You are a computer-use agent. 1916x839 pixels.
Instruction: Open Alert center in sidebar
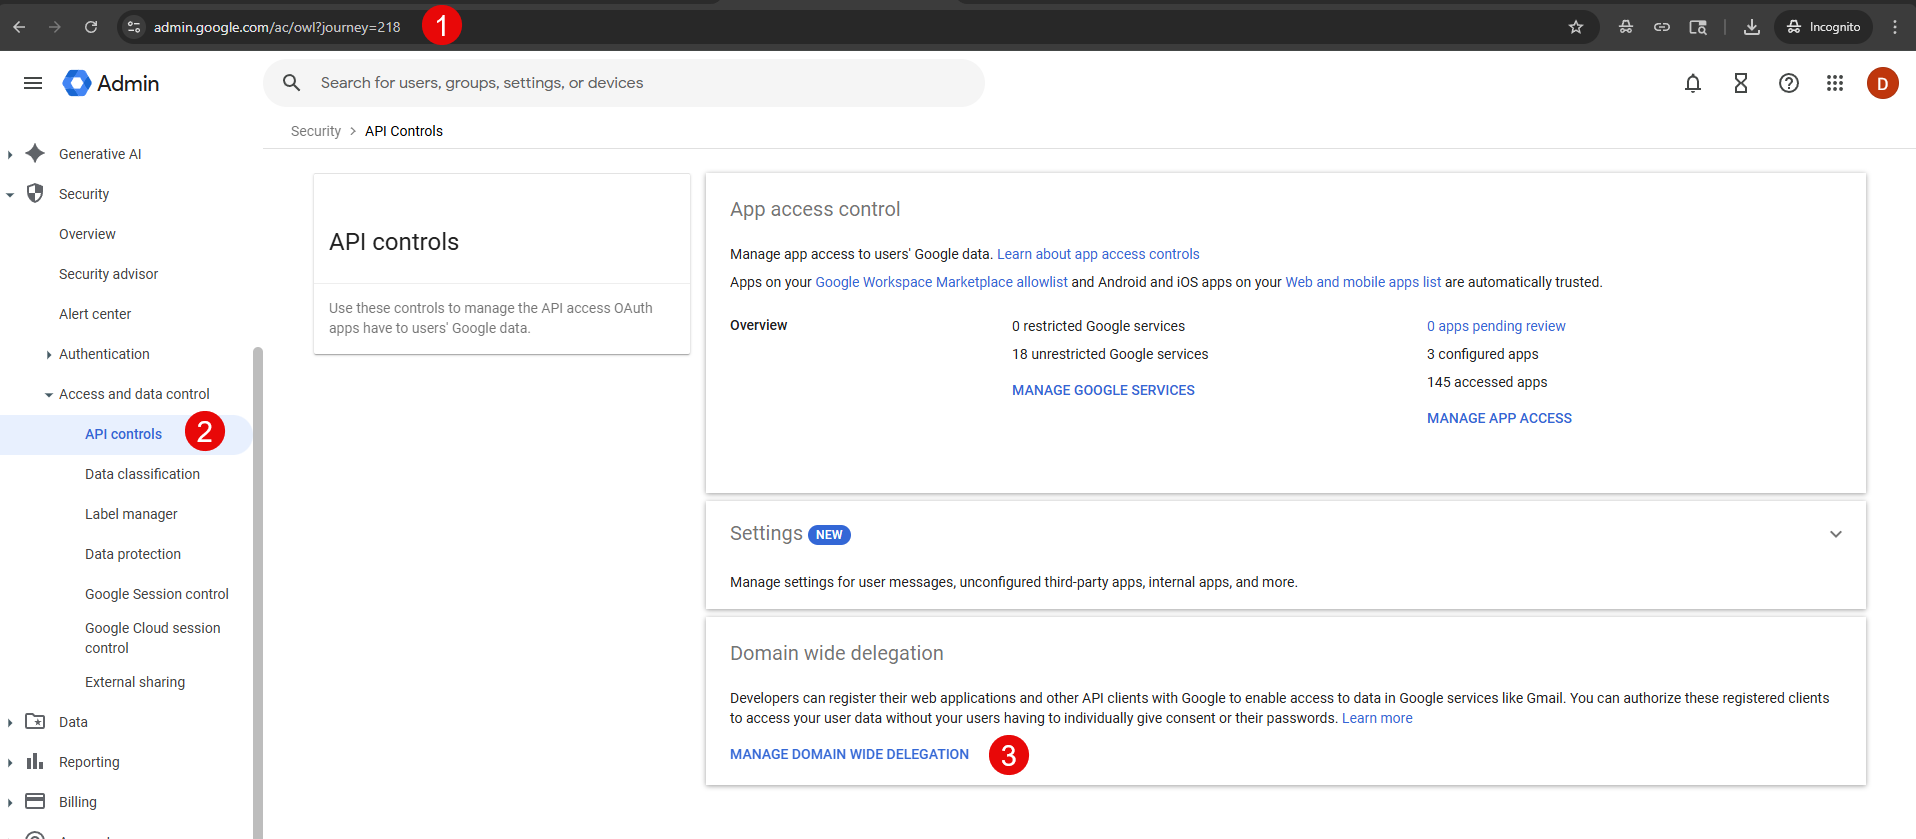95,314
